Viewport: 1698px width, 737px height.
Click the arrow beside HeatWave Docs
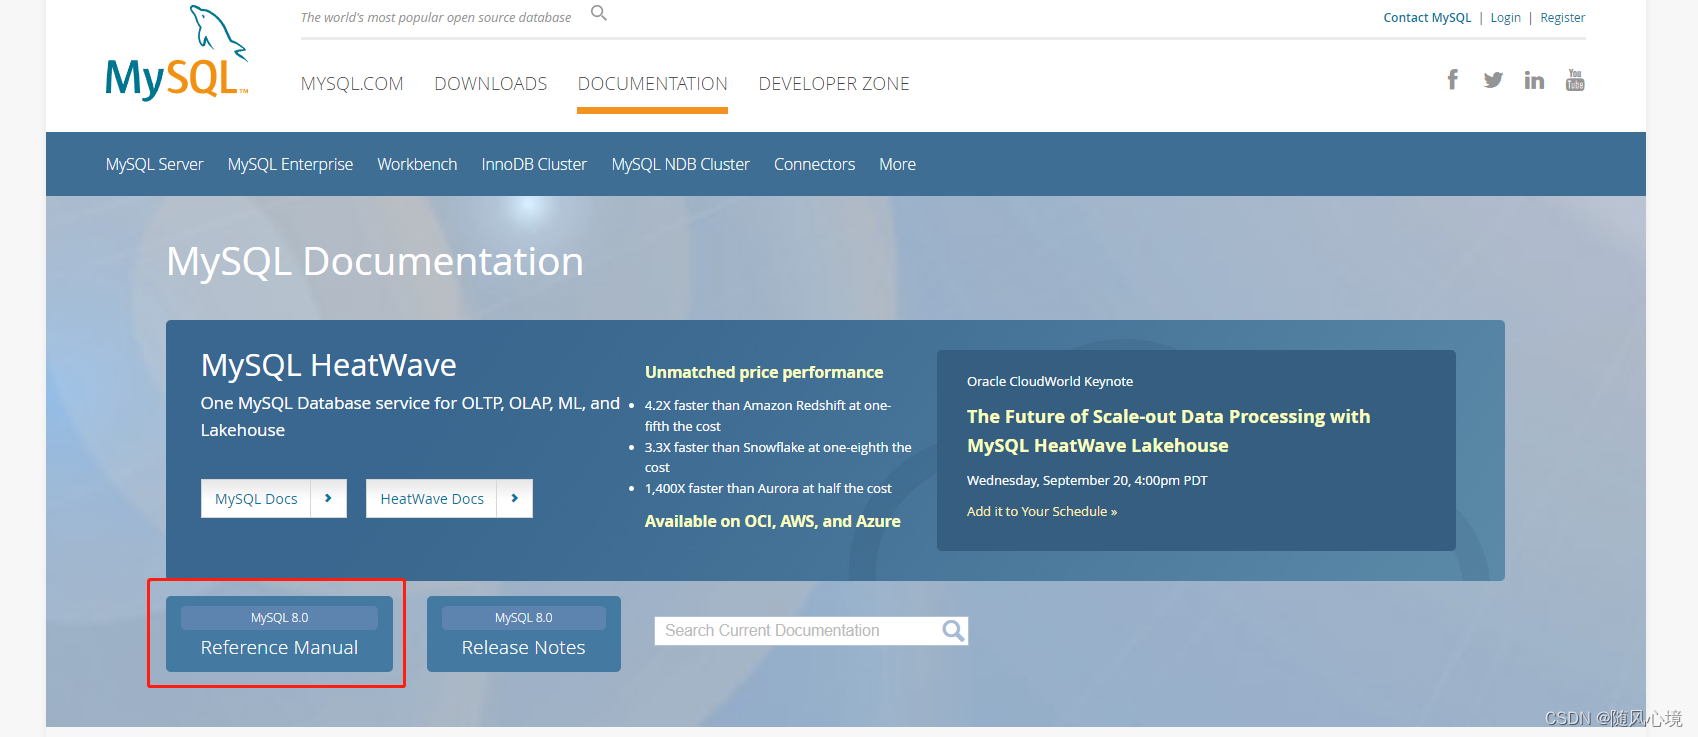tap(515, 498)
